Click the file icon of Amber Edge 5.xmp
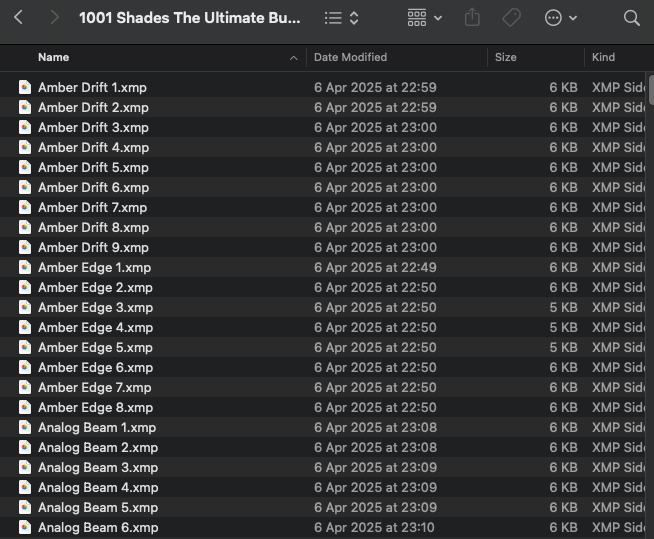The width and height of the screenshot is (654, 539). [25, 347]
